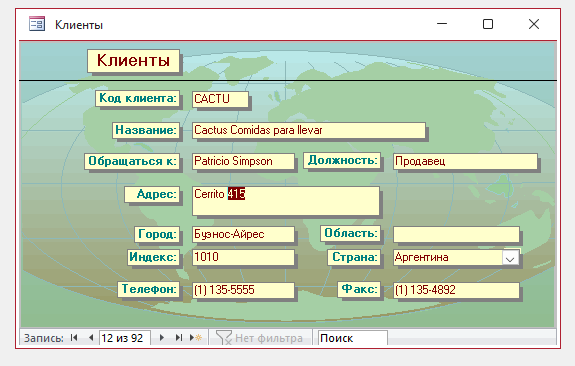Jump to the last record
The width and height of the screenshot is (575, 366).
(179, 338)
